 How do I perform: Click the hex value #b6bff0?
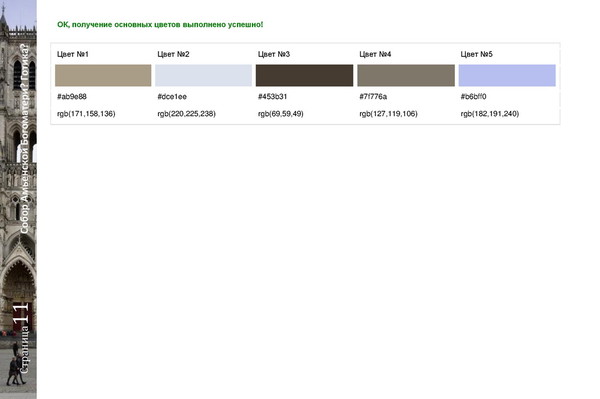click(x=473, y=96)
